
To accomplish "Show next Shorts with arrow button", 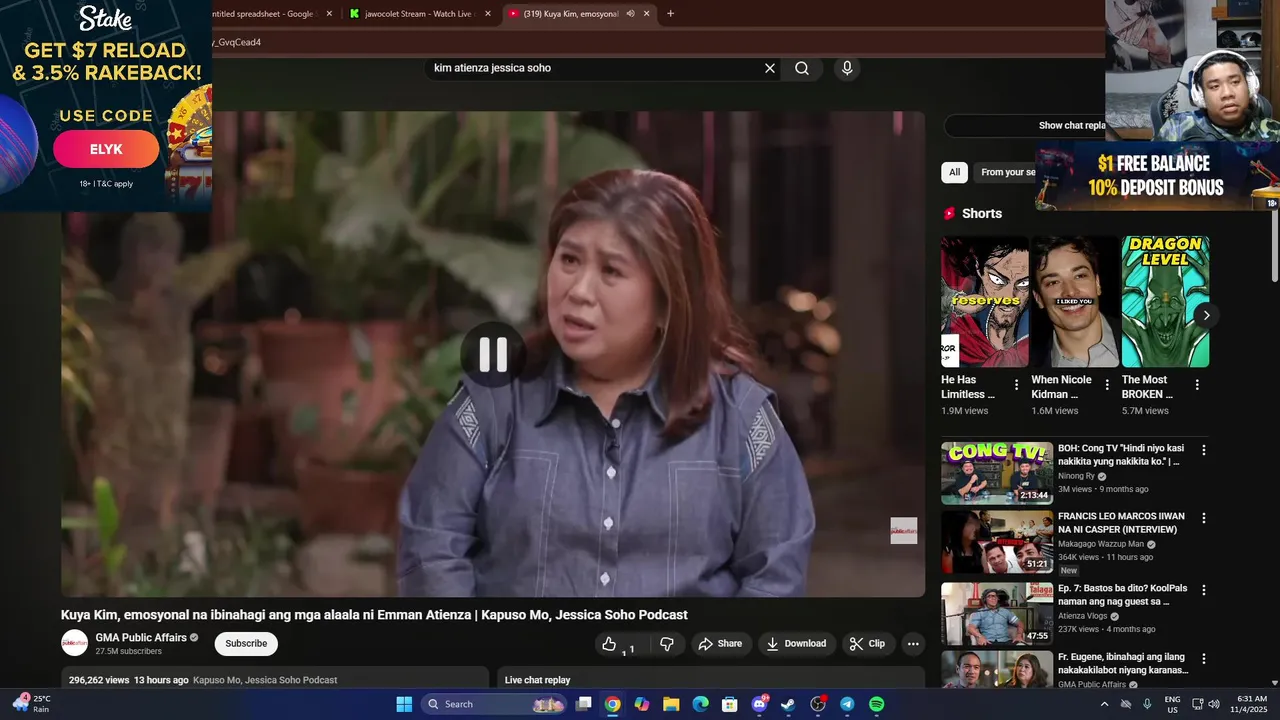I will (x=1206, y=315).
